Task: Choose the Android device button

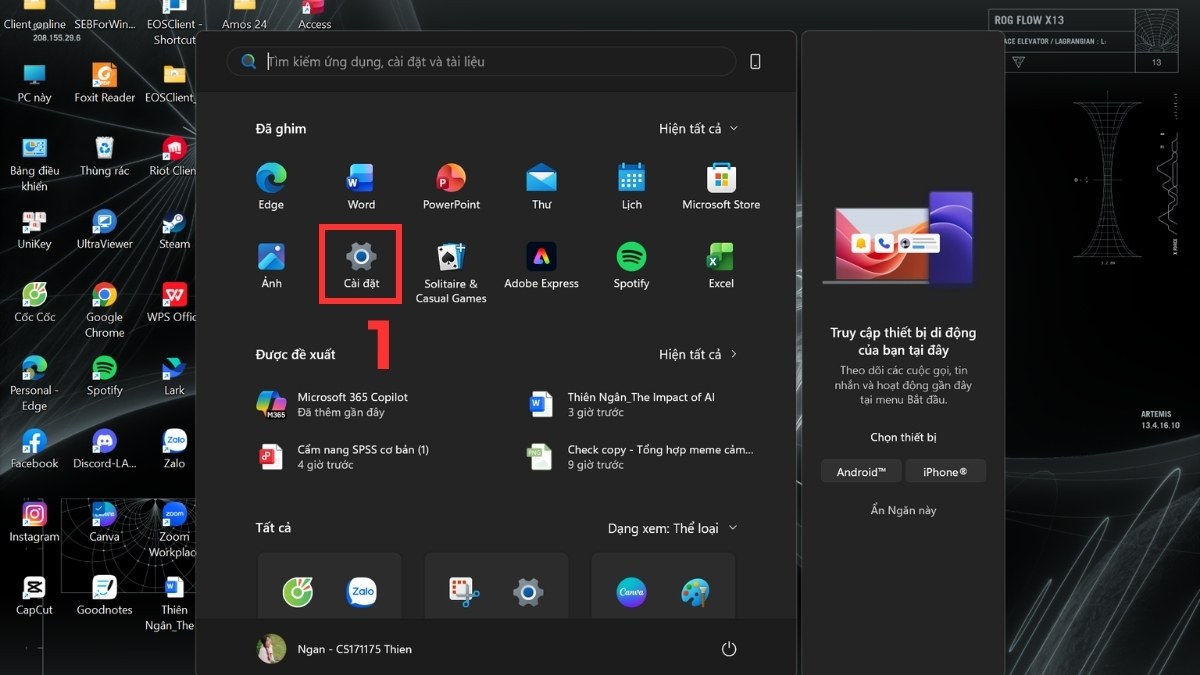Action: [861, 472]
